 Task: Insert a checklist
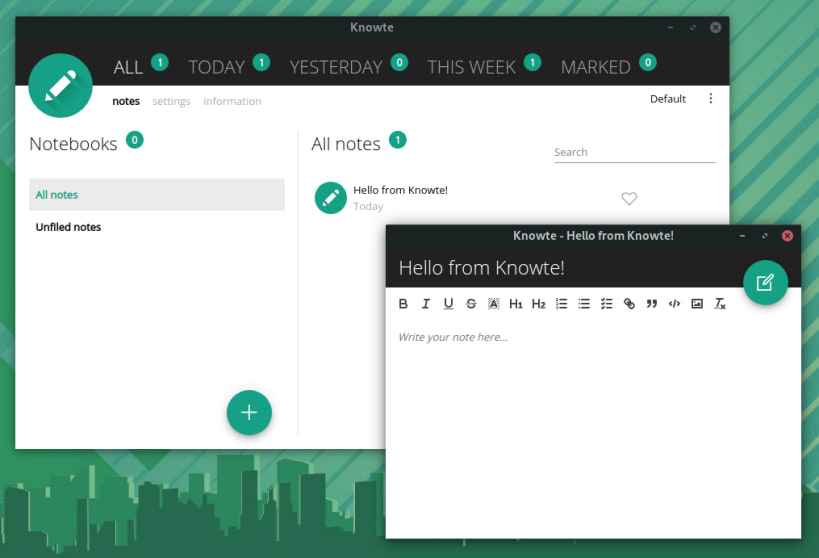tap(606, 304)
